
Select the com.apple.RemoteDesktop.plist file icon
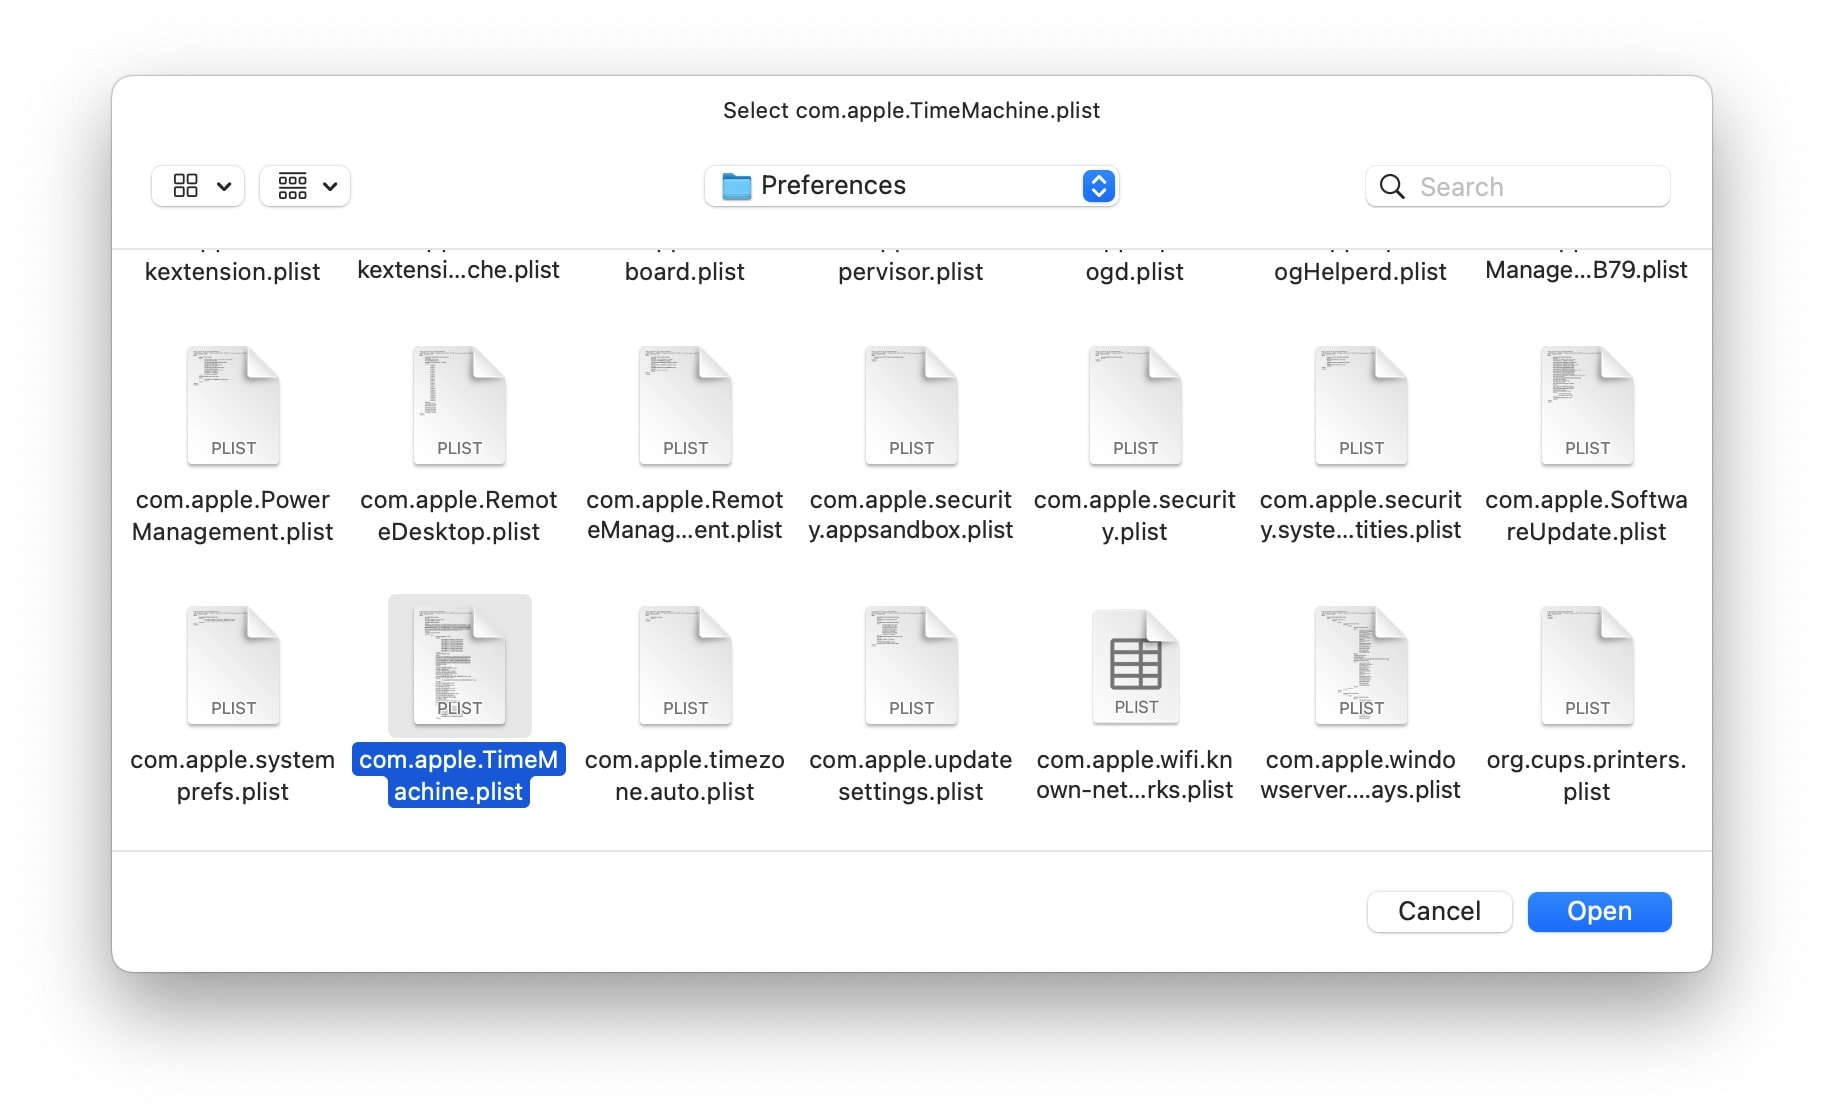point(459,406)
